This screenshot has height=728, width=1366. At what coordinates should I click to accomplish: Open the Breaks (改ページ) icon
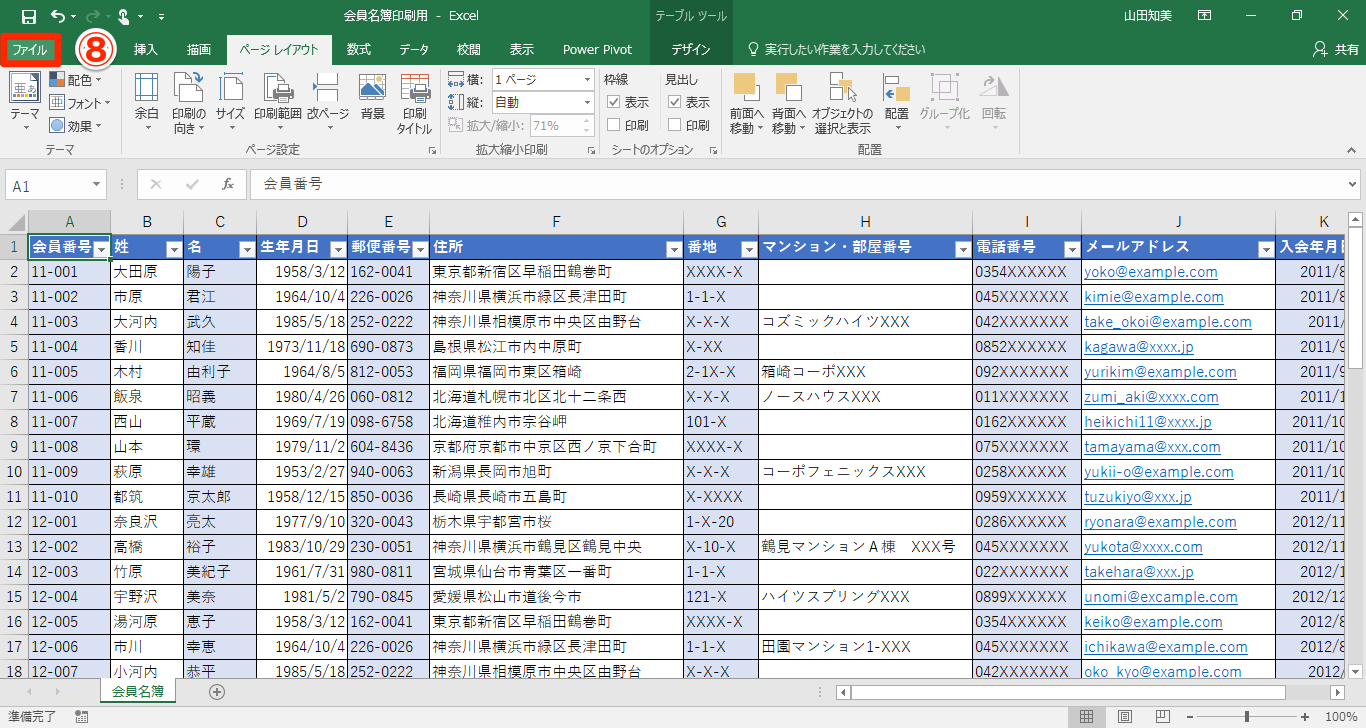click(x=327, y=87)
